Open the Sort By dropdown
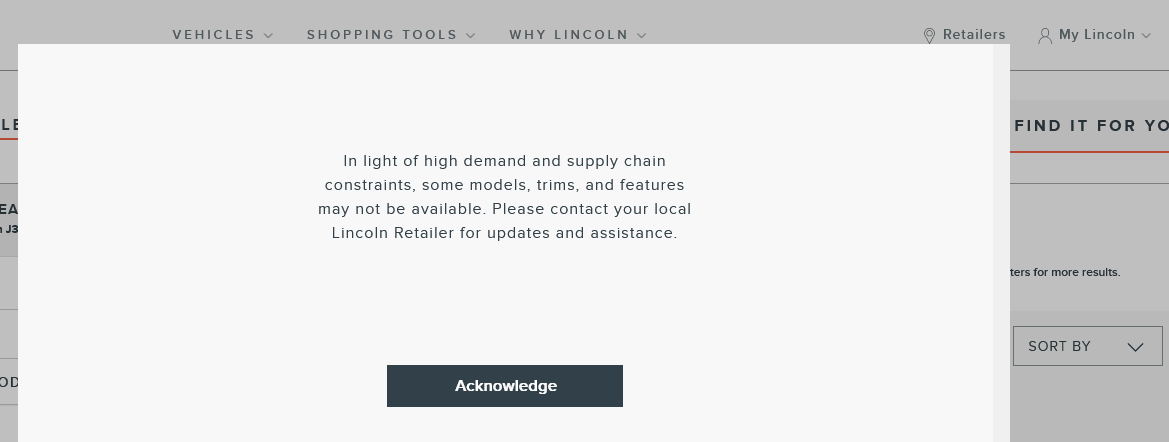The image size is (1169, 442). [x=1088, y=346]
